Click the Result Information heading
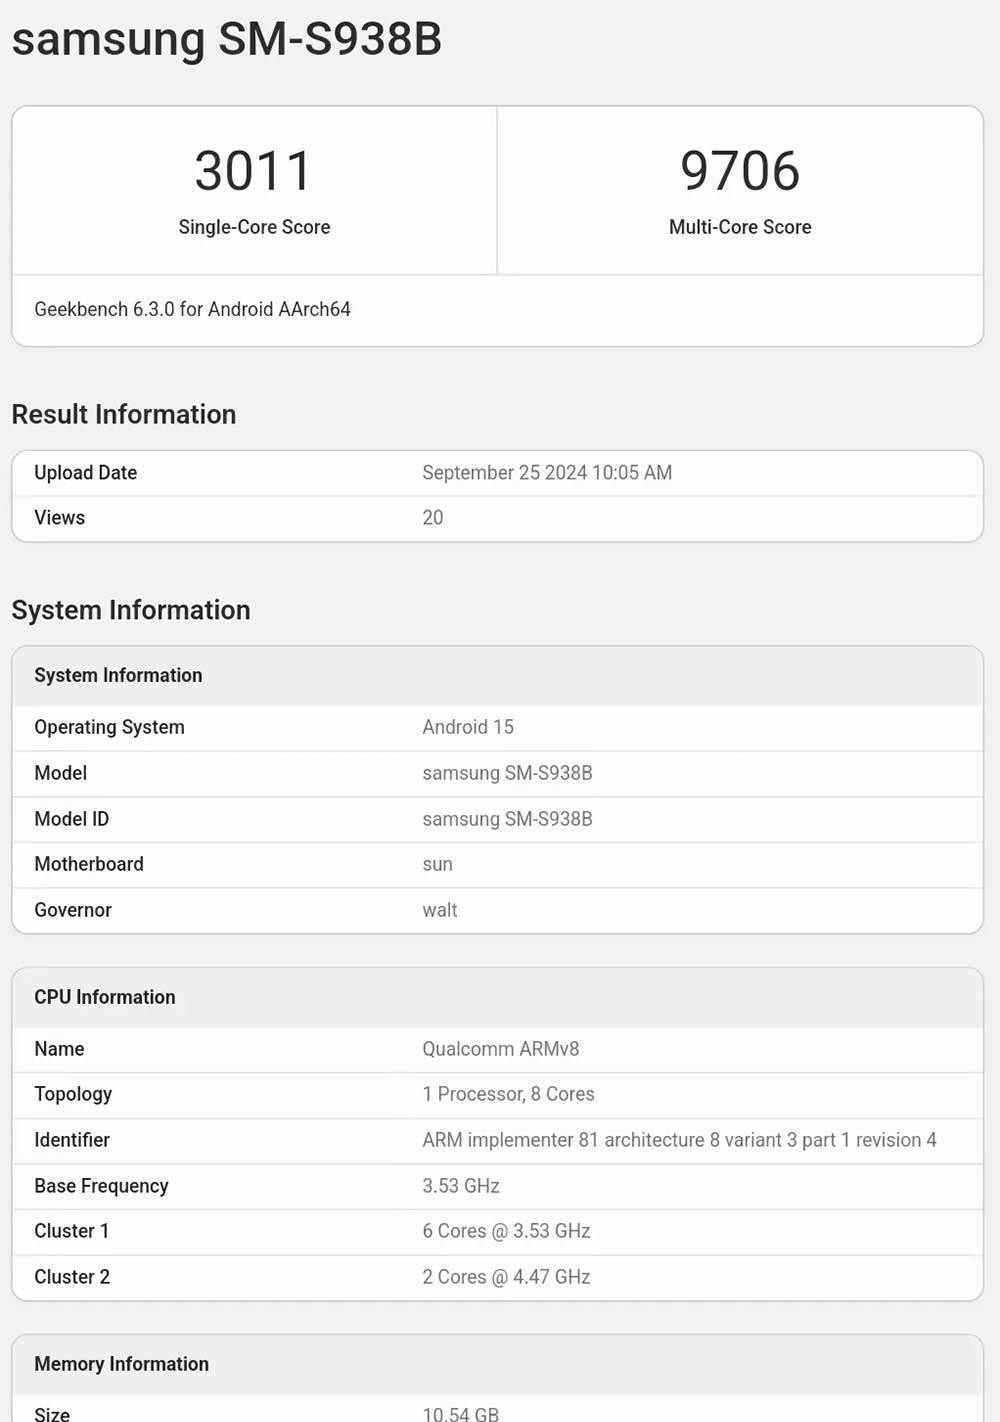This screenshot has width=1000, height=1422. [124, 414]
